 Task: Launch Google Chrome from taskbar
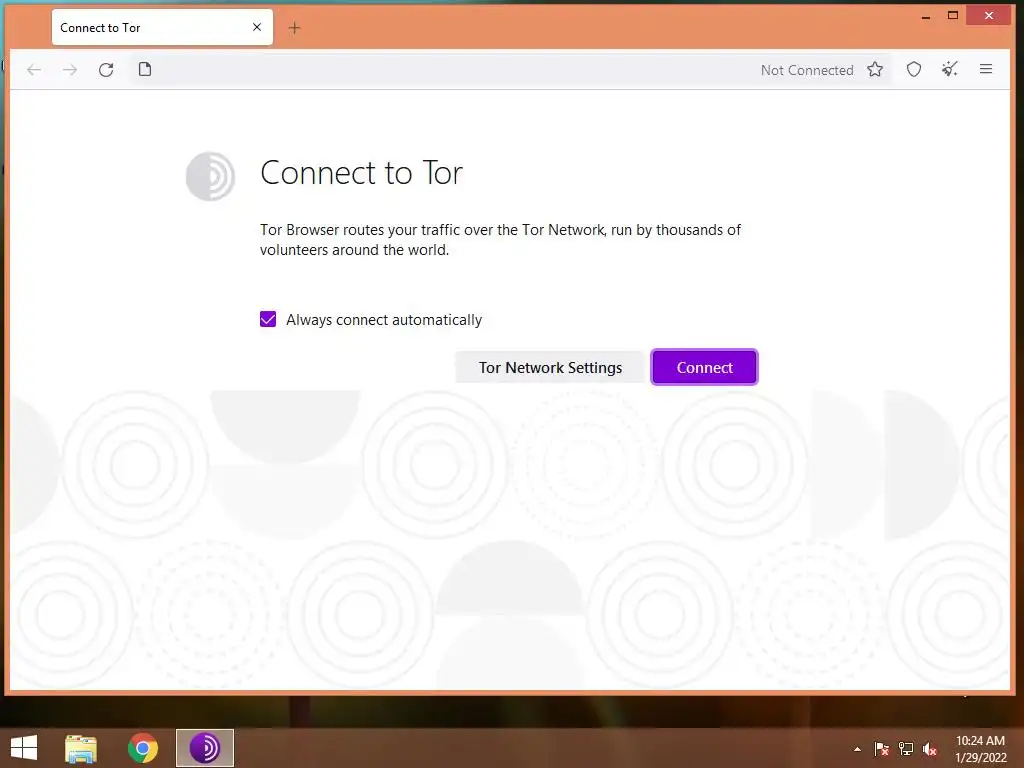142,748
